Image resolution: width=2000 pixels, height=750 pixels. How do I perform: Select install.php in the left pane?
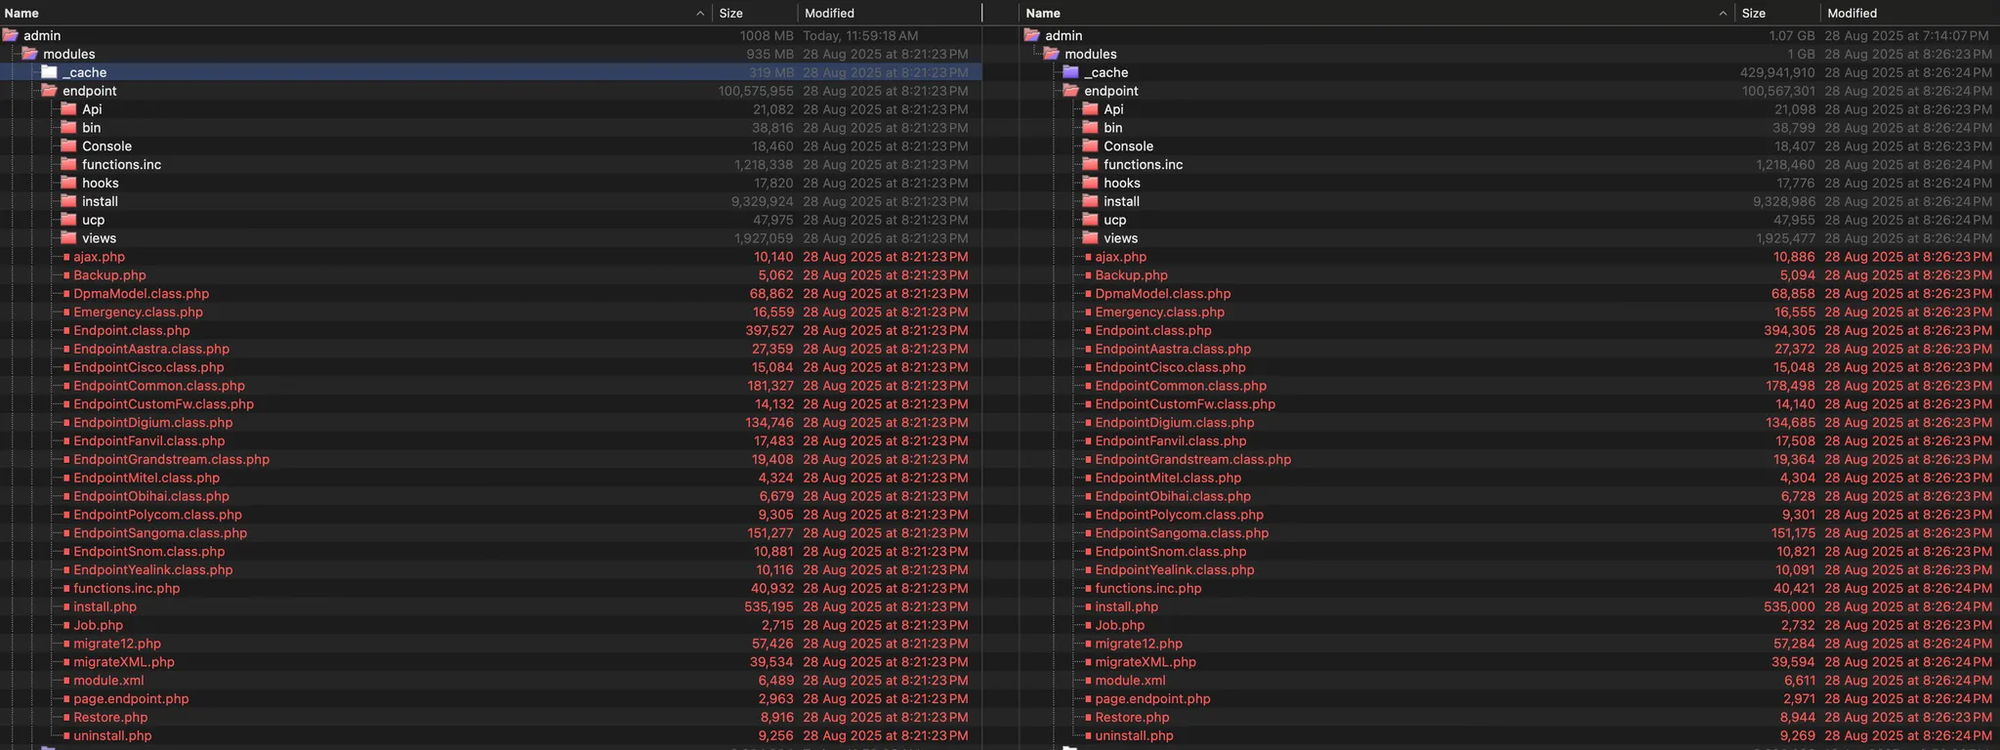point(105,607)
